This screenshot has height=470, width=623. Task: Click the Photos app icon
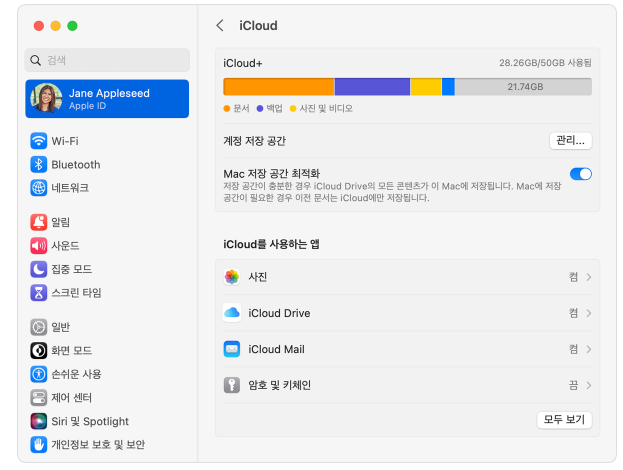click(232, 277)
